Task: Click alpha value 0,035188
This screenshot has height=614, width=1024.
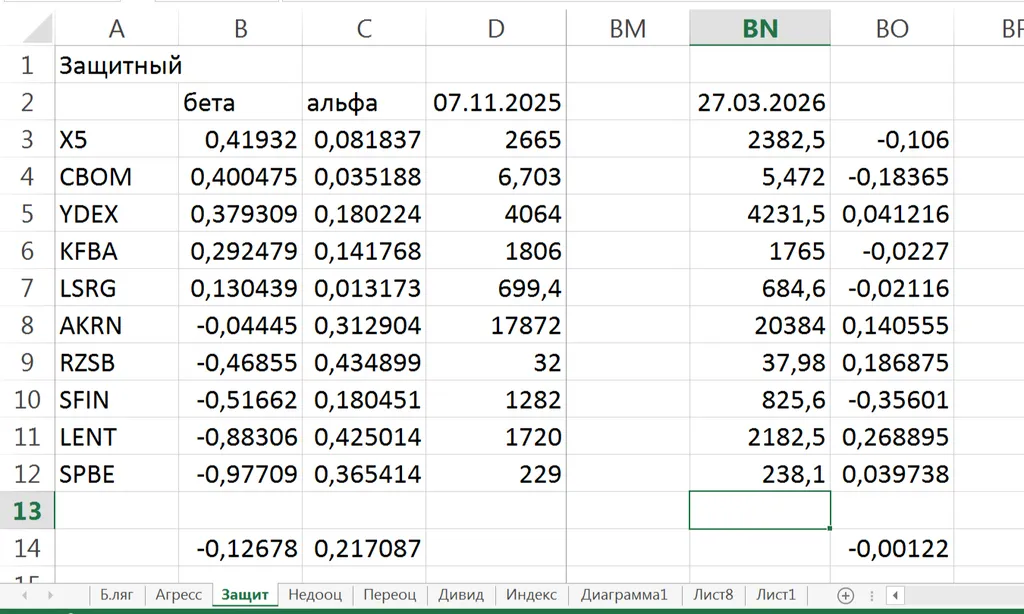Action: coord(364,176)
